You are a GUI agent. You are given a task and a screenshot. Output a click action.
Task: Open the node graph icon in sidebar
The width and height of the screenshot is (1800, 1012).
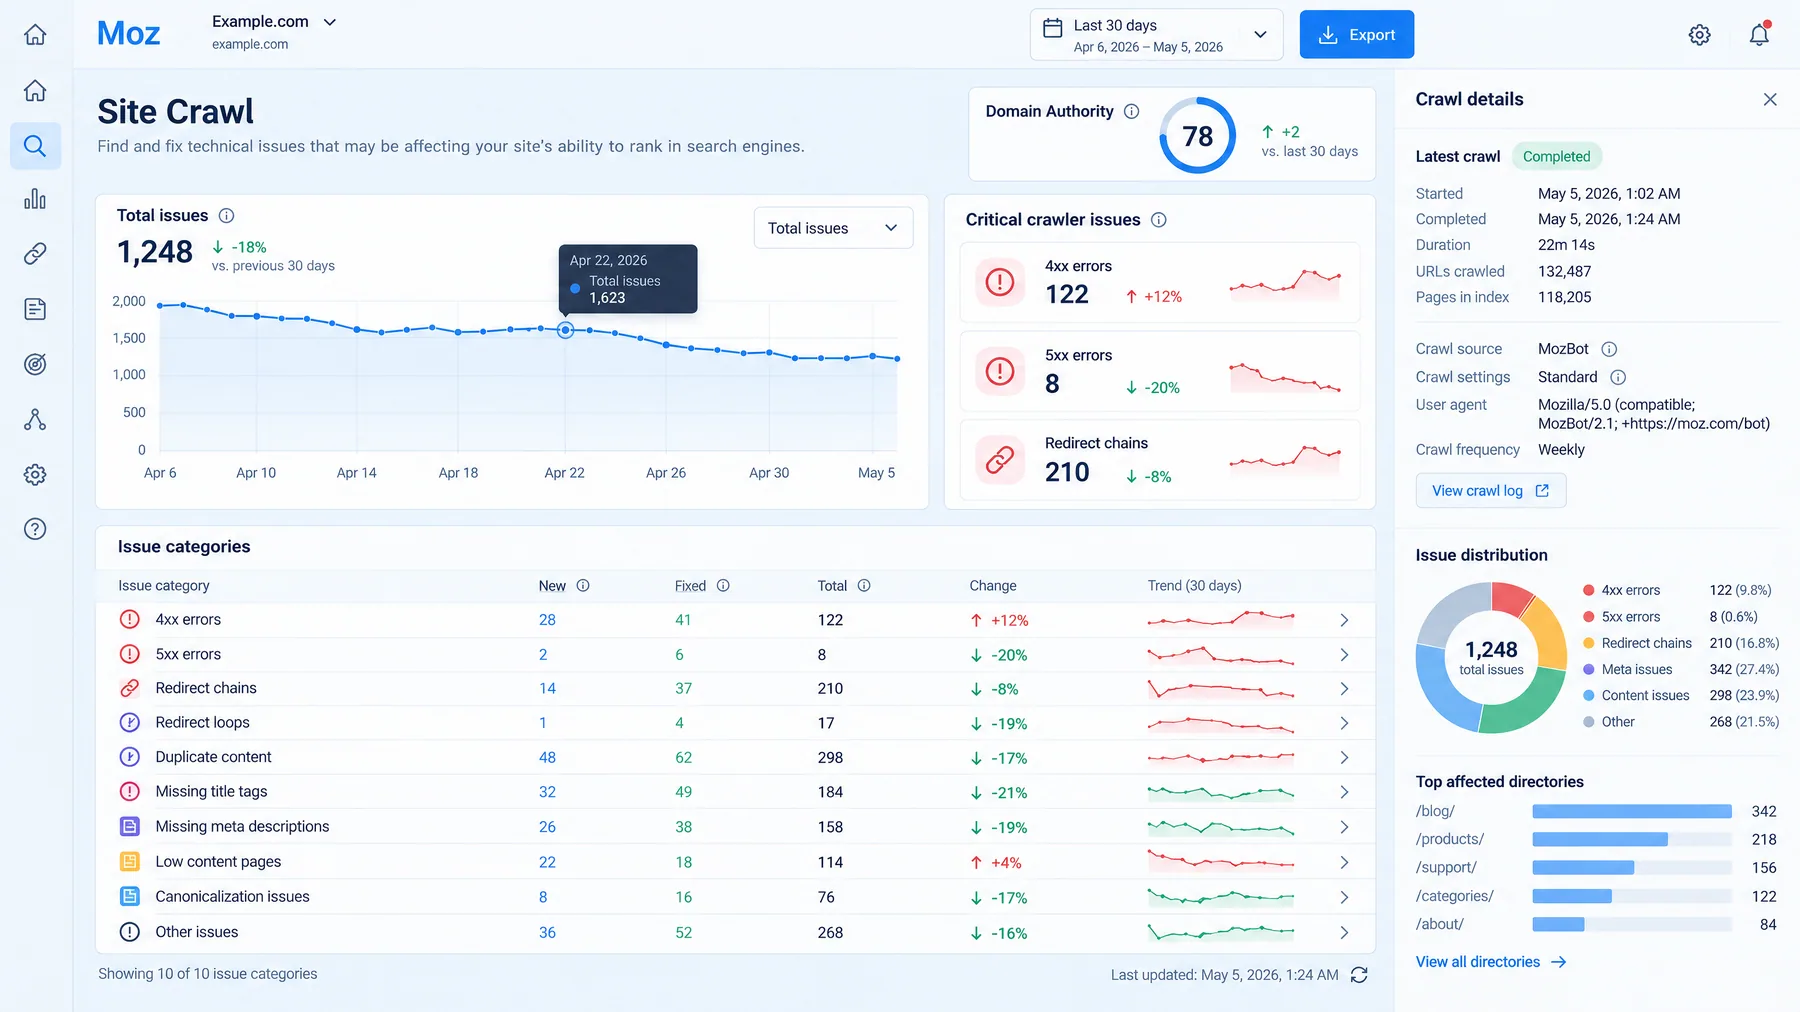pyautogui.click(x=35, y=419)
